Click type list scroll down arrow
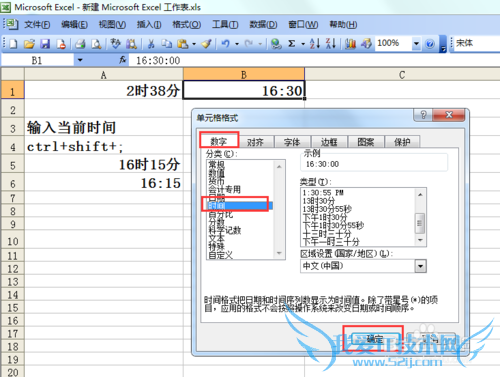Image resolution: width=500 pixels, height=377 pixels. click(x=420, y=240)
